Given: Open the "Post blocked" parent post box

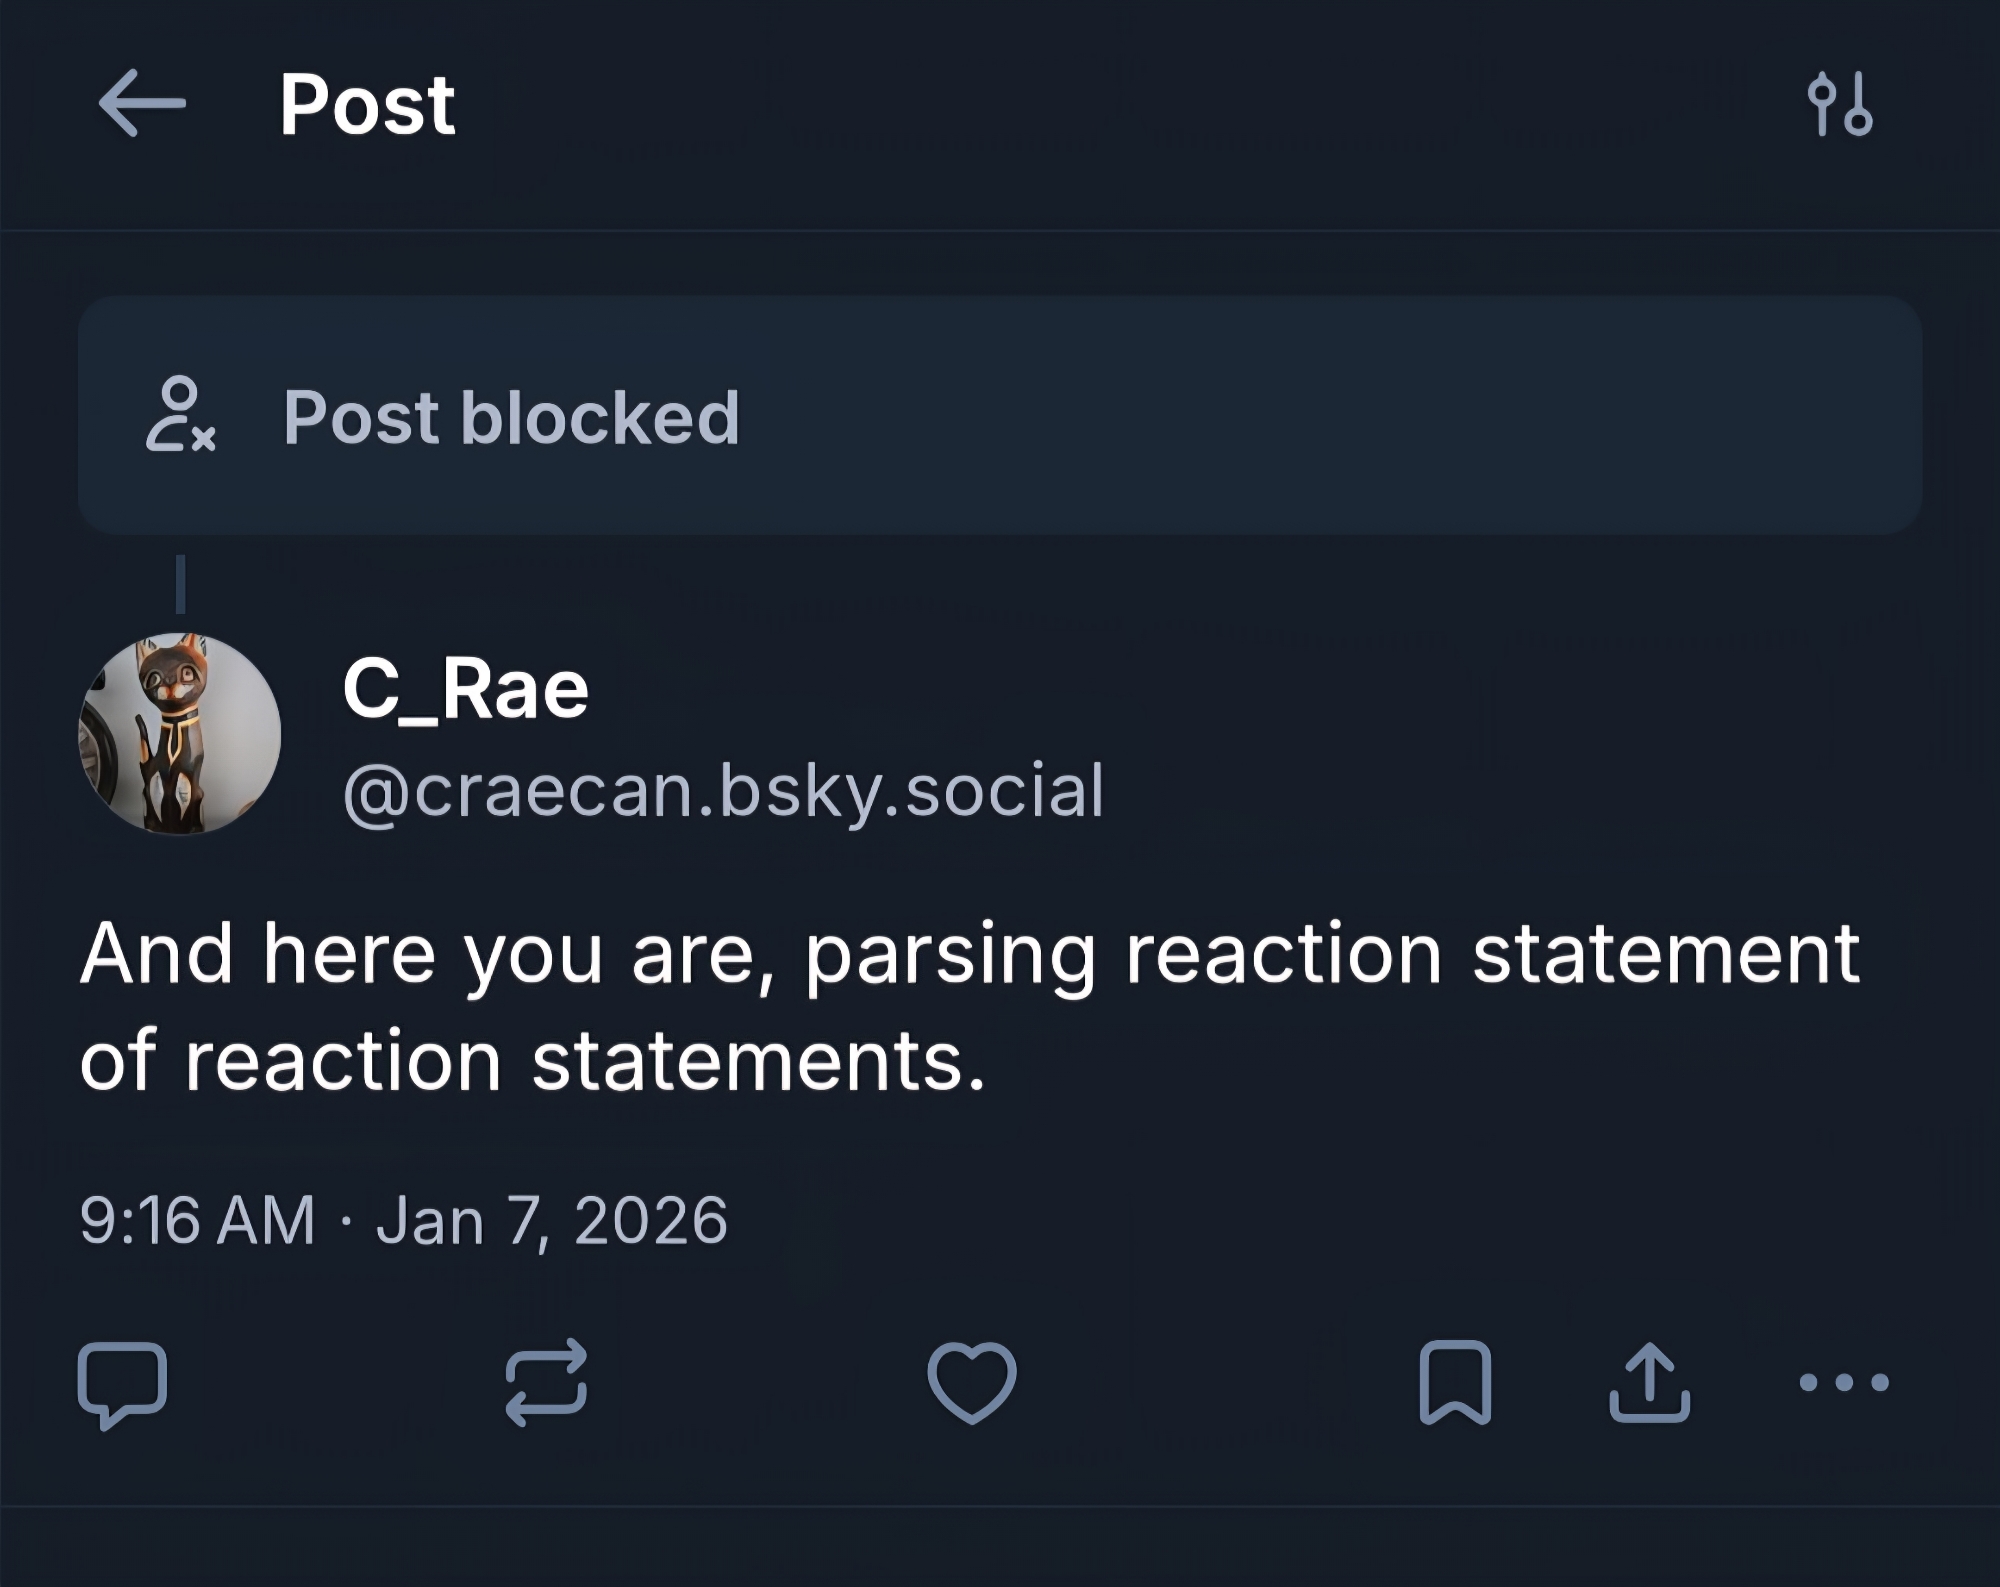Looking at the screenshot, I should coord(1200,415).
